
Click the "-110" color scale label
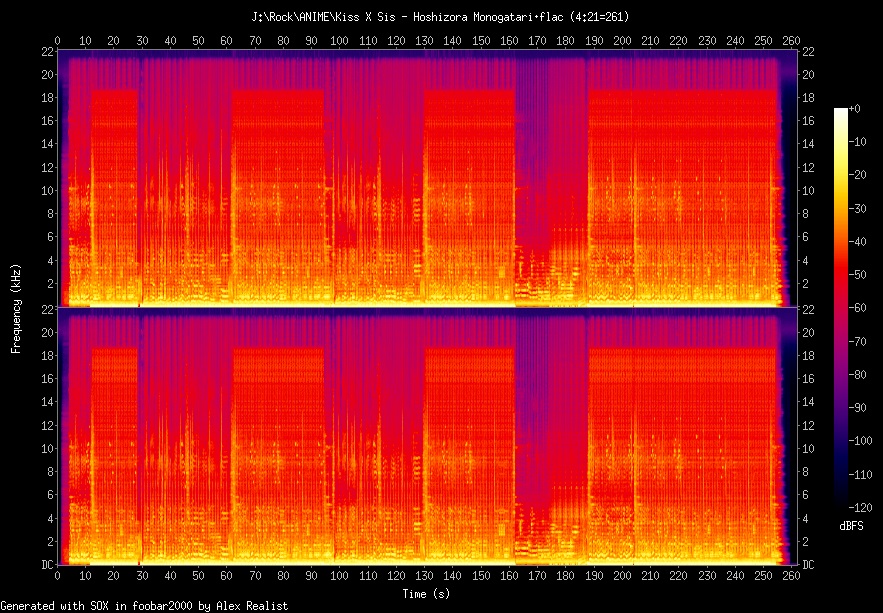click(859, 474)
